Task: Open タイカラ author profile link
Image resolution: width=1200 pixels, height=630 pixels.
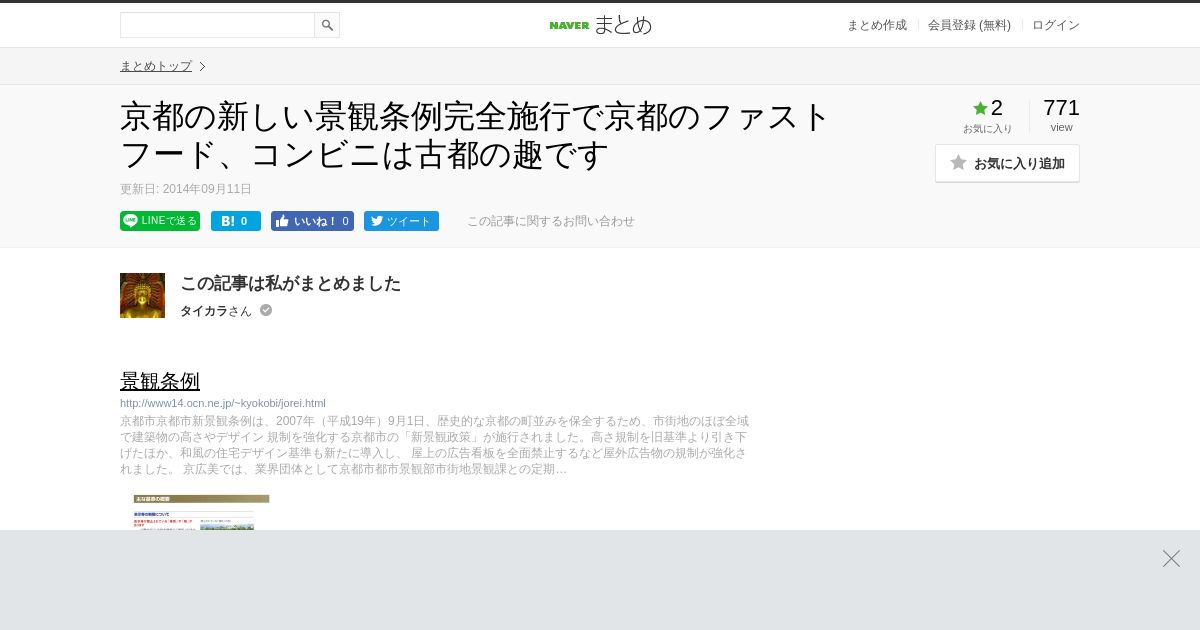Action: coord(204,311)
